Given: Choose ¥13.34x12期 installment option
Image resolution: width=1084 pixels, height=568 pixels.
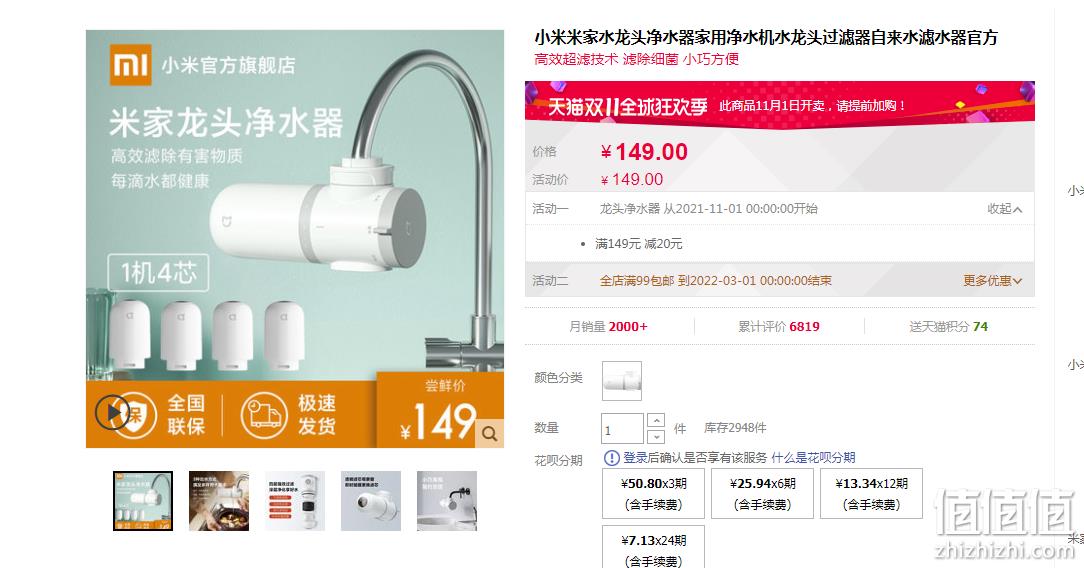Looking at the screenshot, I should point(871,493).
